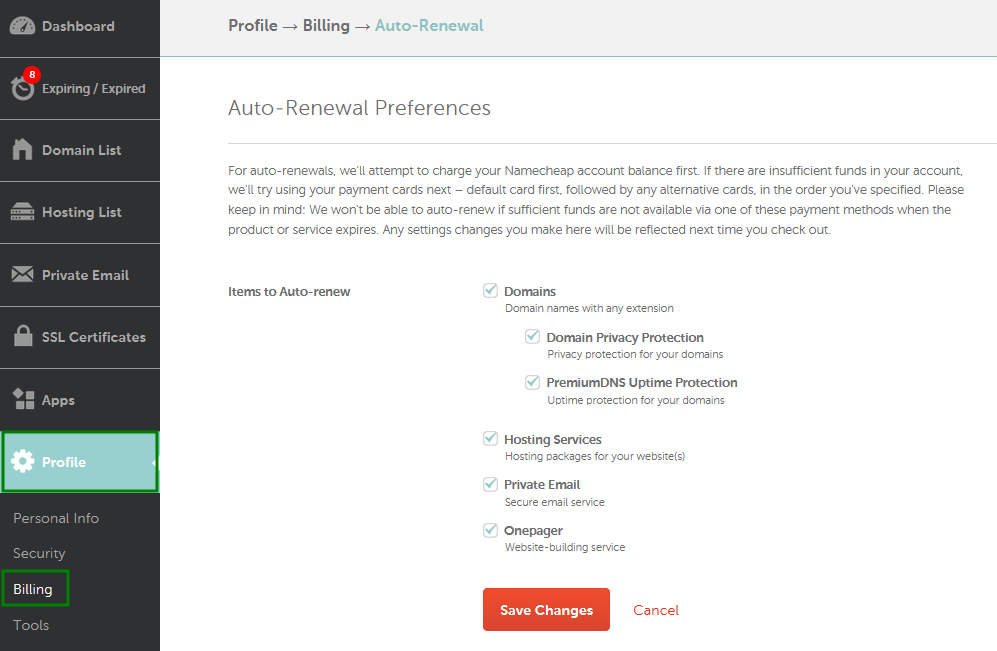Image resolution: width=997 pixels, height=651 pixels.
Task: Click the Apps grid icon
Action: click(x=24, y=399)
